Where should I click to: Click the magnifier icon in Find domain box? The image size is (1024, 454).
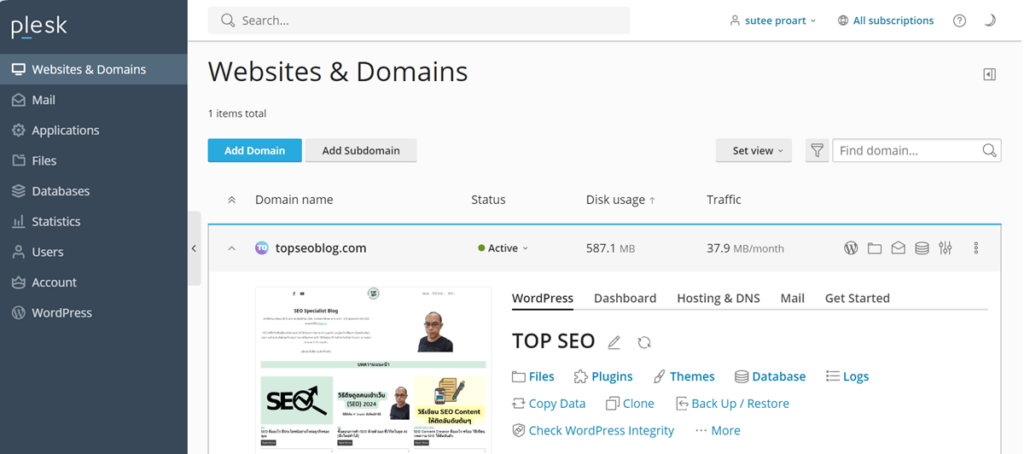point(989,151)
